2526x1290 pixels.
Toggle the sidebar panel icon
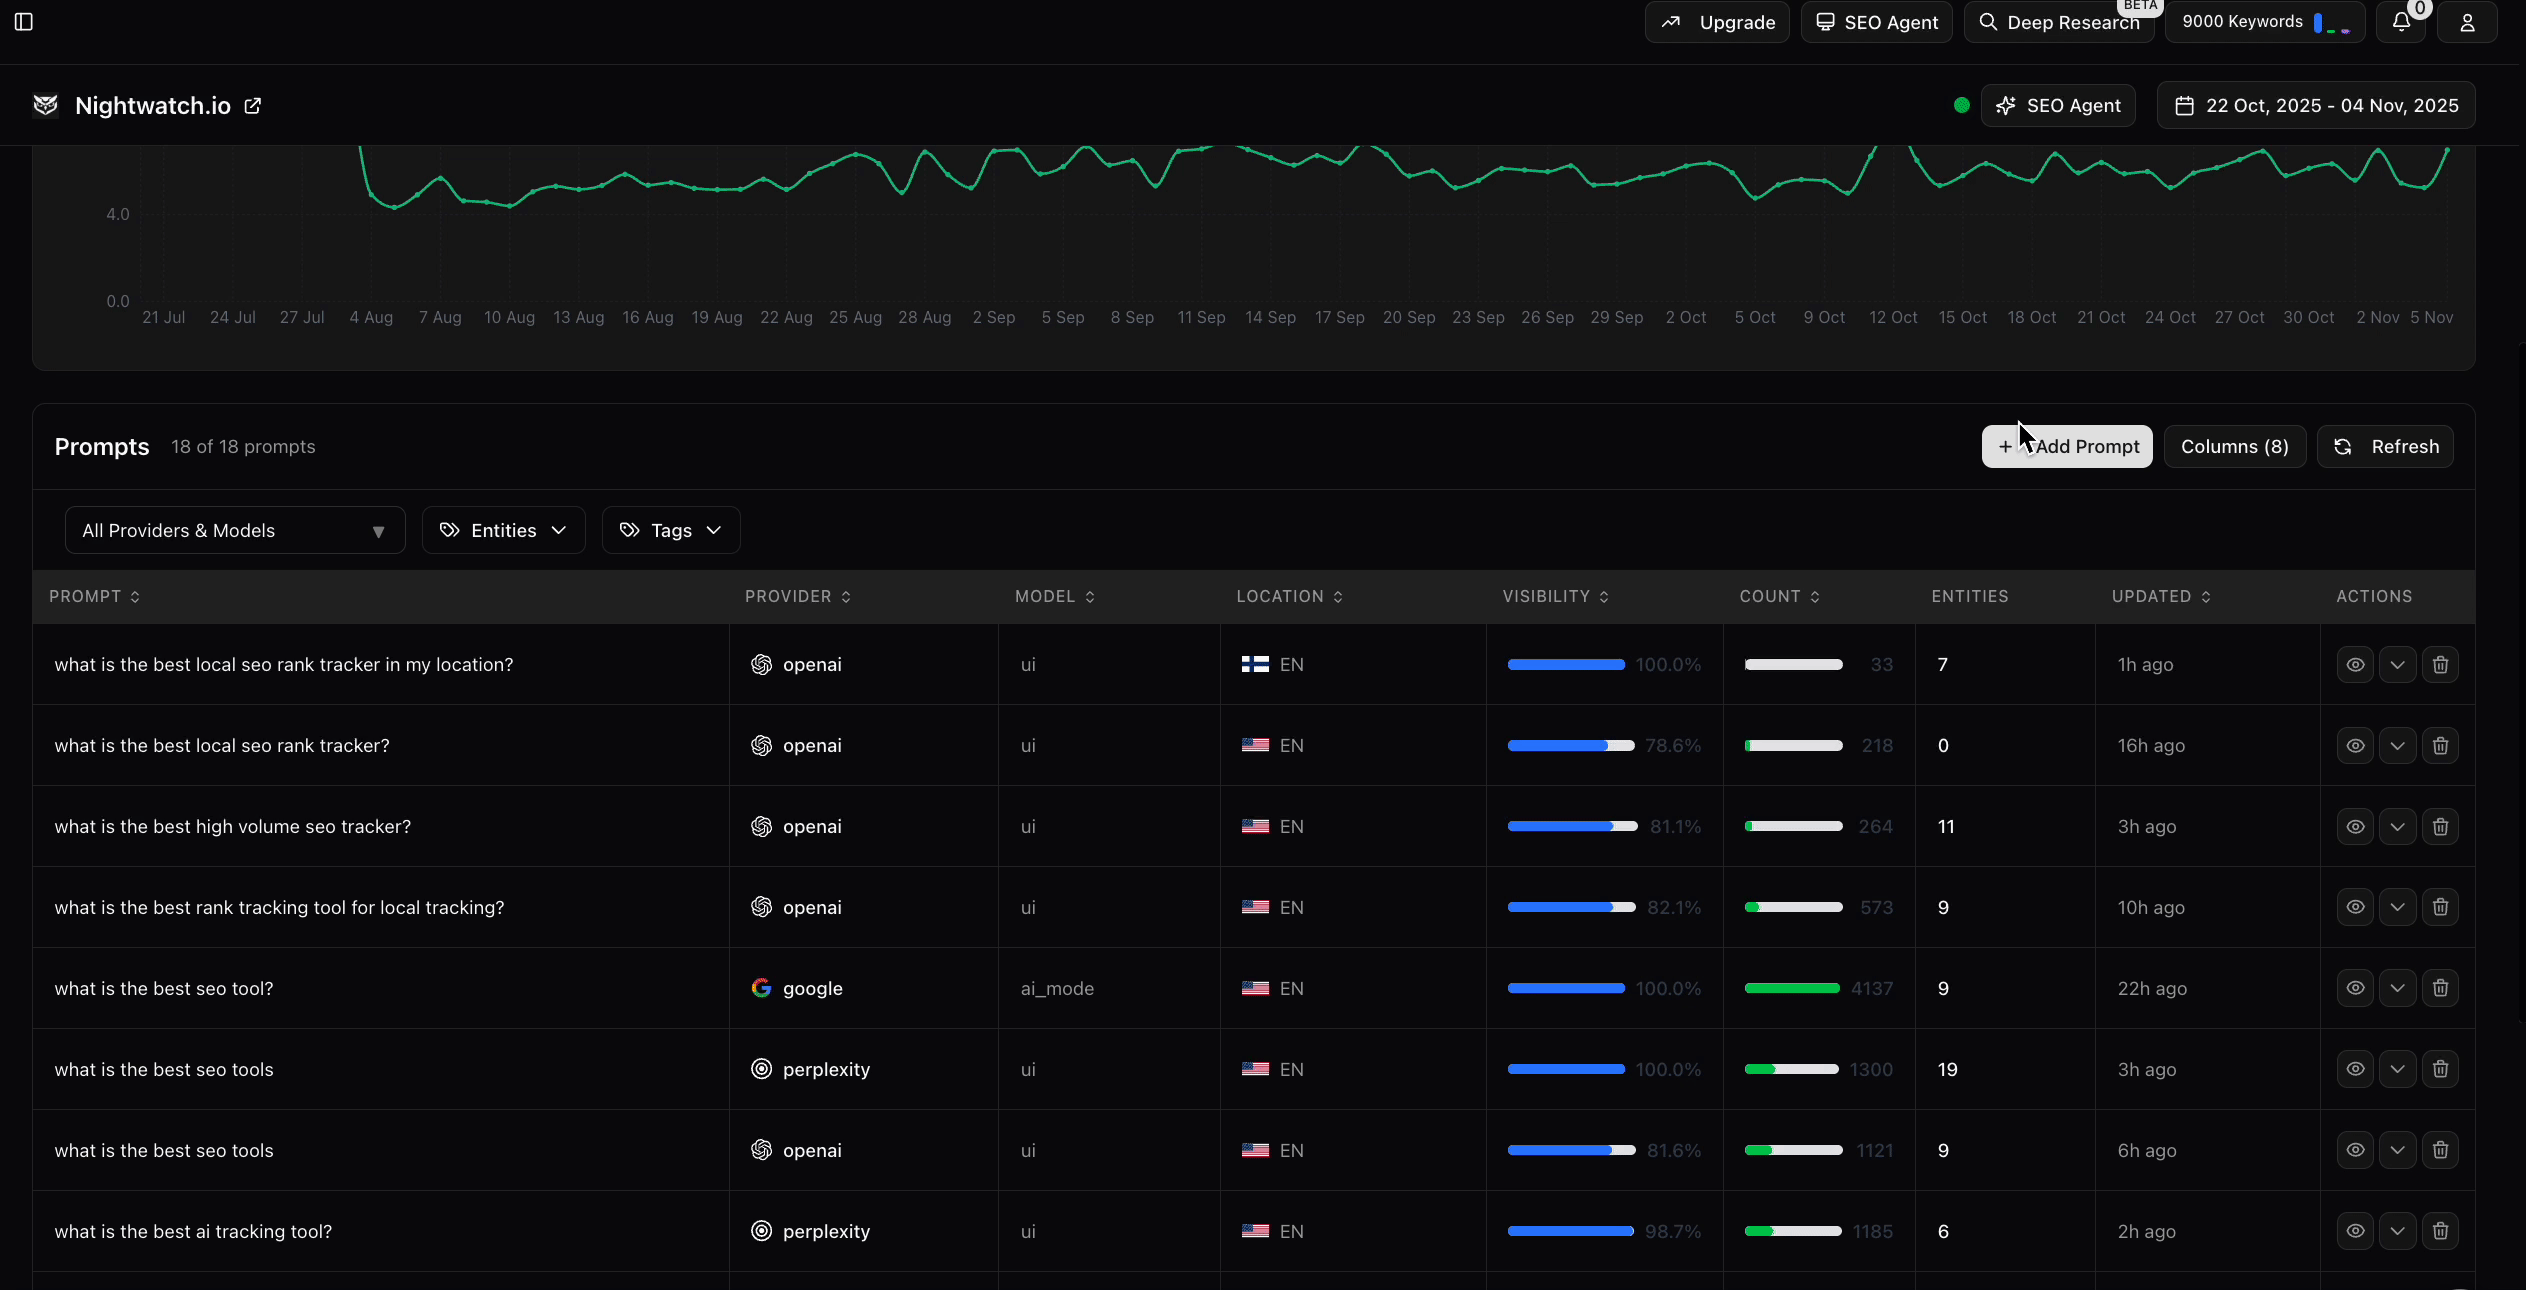coord(24,22)
